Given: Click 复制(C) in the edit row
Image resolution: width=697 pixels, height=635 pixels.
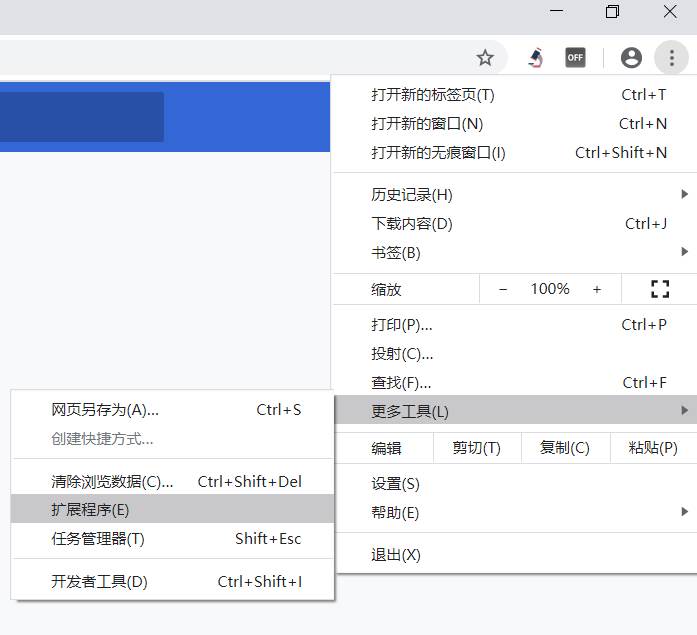Looking at the screenshot, I should tap(565, 448).
